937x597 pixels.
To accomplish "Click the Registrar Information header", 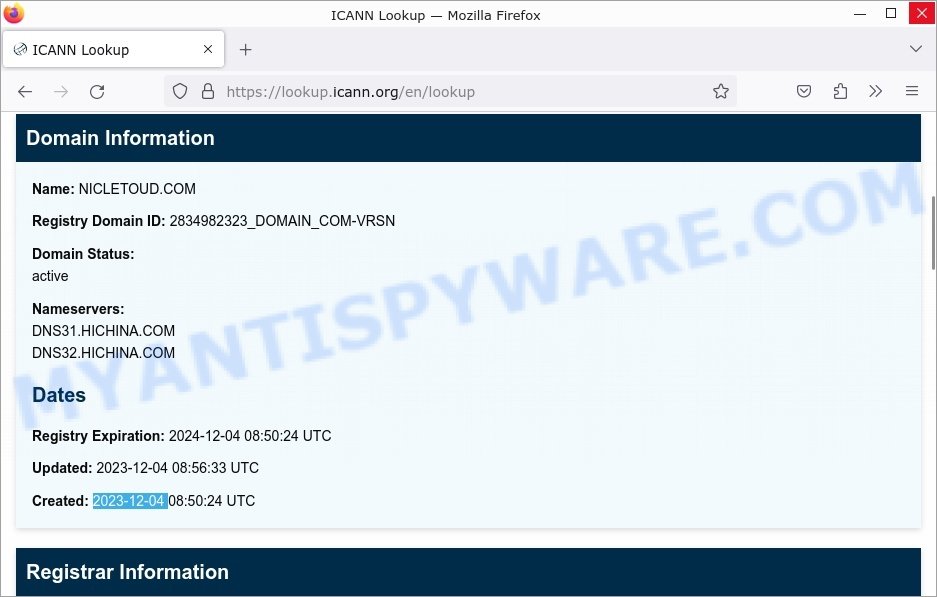I will click(468, 572).
